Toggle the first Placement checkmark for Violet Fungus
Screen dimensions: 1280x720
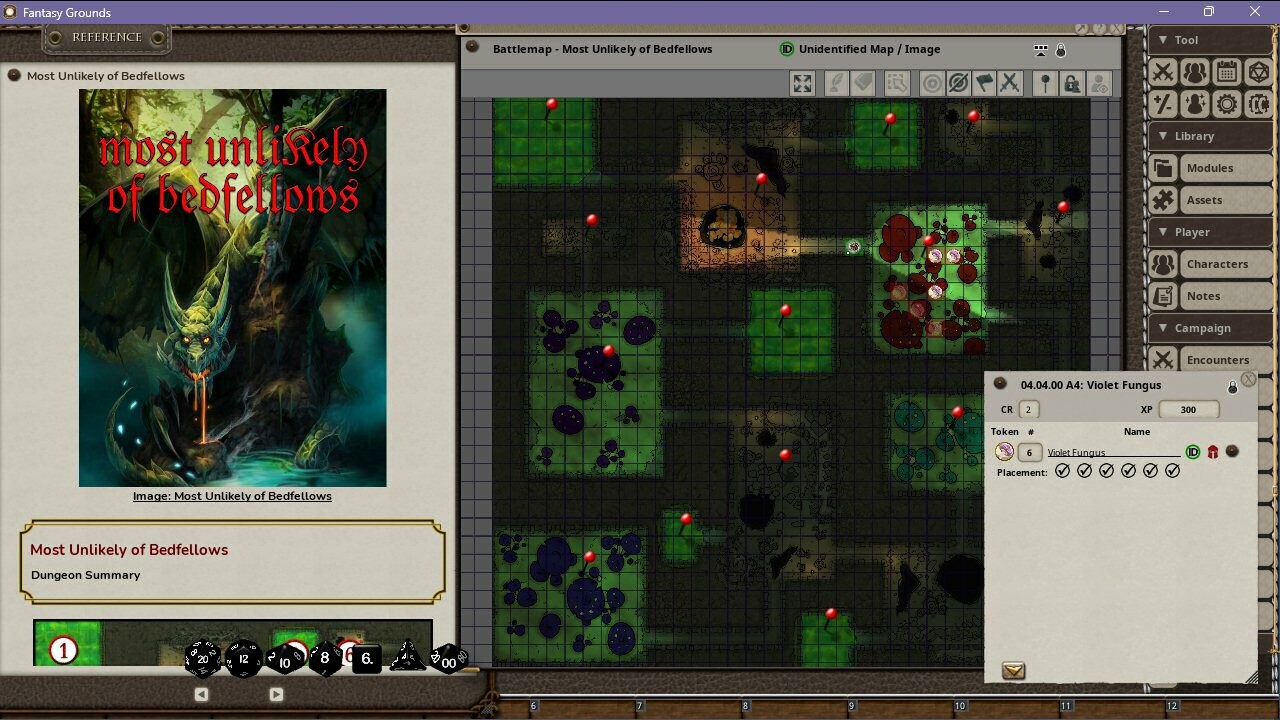[x=1062, y=470]
